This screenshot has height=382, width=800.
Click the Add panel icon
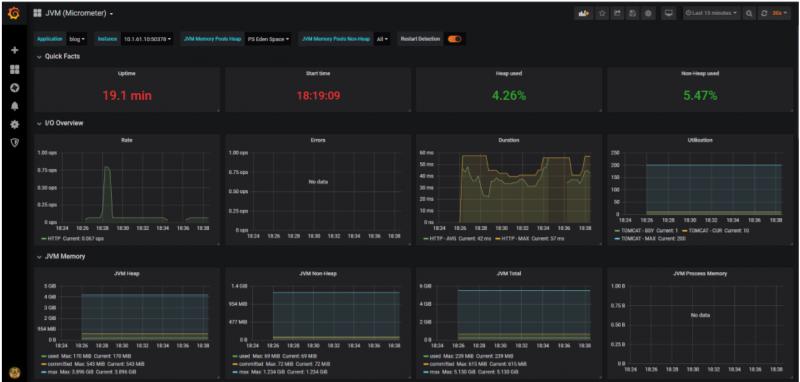click(x=584, y=14)
